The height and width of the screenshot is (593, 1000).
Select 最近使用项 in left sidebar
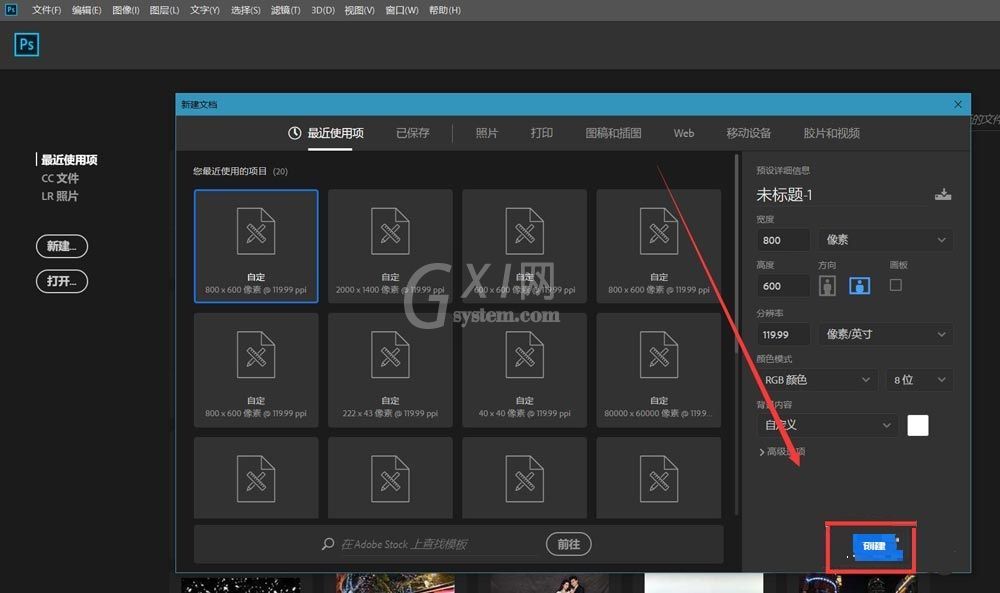tap(69, 159)
